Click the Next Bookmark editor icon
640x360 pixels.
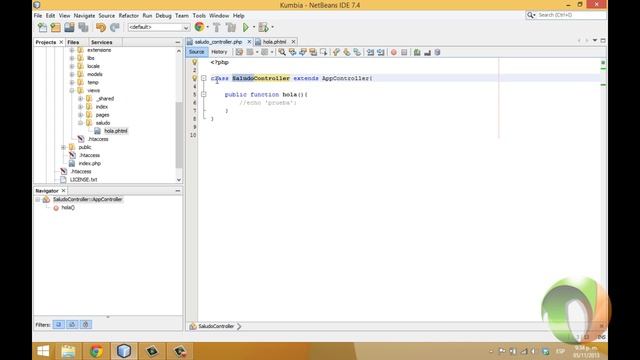[347, 52]
